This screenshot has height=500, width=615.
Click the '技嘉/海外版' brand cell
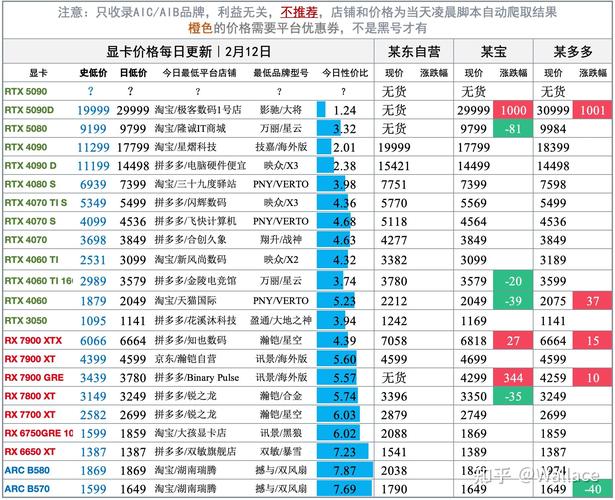281,147
